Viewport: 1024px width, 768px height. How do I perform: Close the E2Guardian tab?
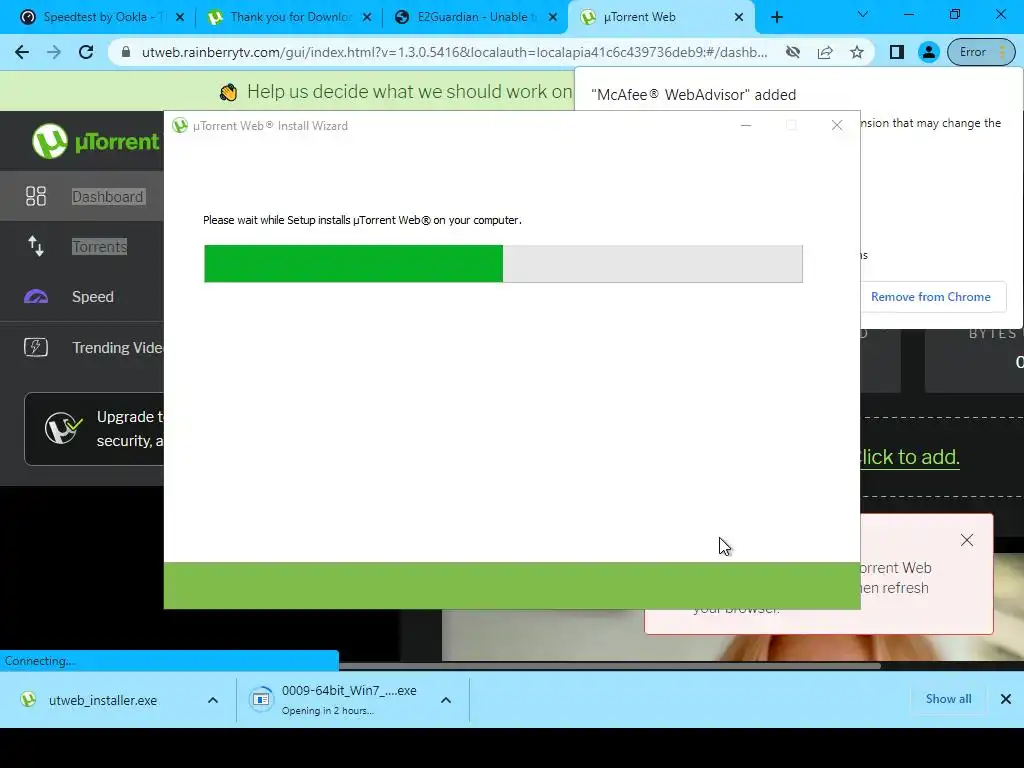(553, 18)
